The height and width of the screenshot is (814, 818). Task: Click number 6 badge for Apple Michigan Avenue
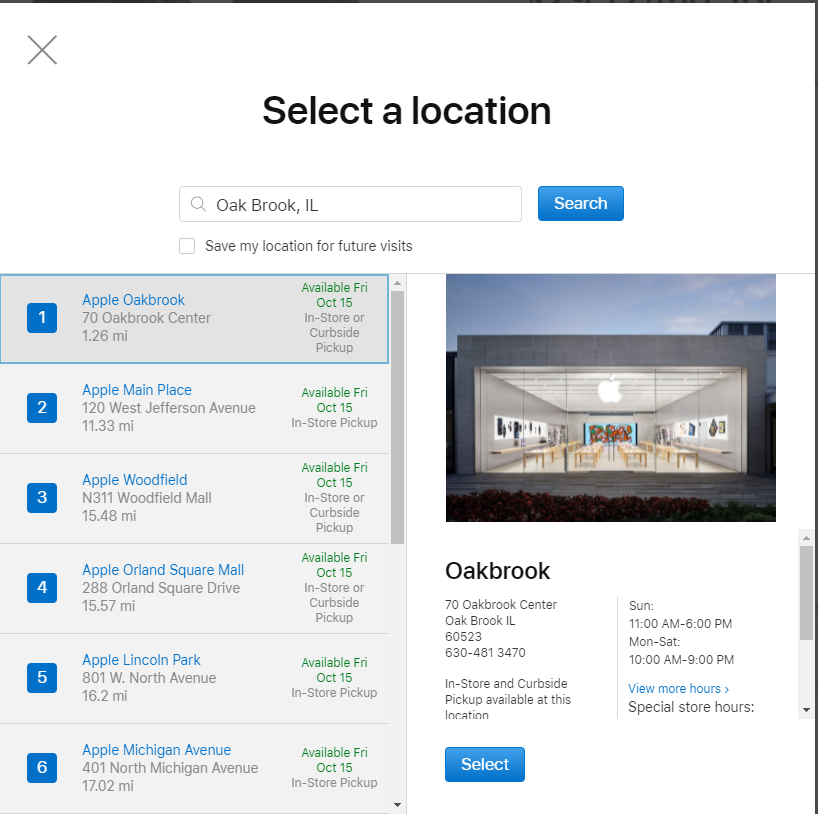[x=42, y=767]
